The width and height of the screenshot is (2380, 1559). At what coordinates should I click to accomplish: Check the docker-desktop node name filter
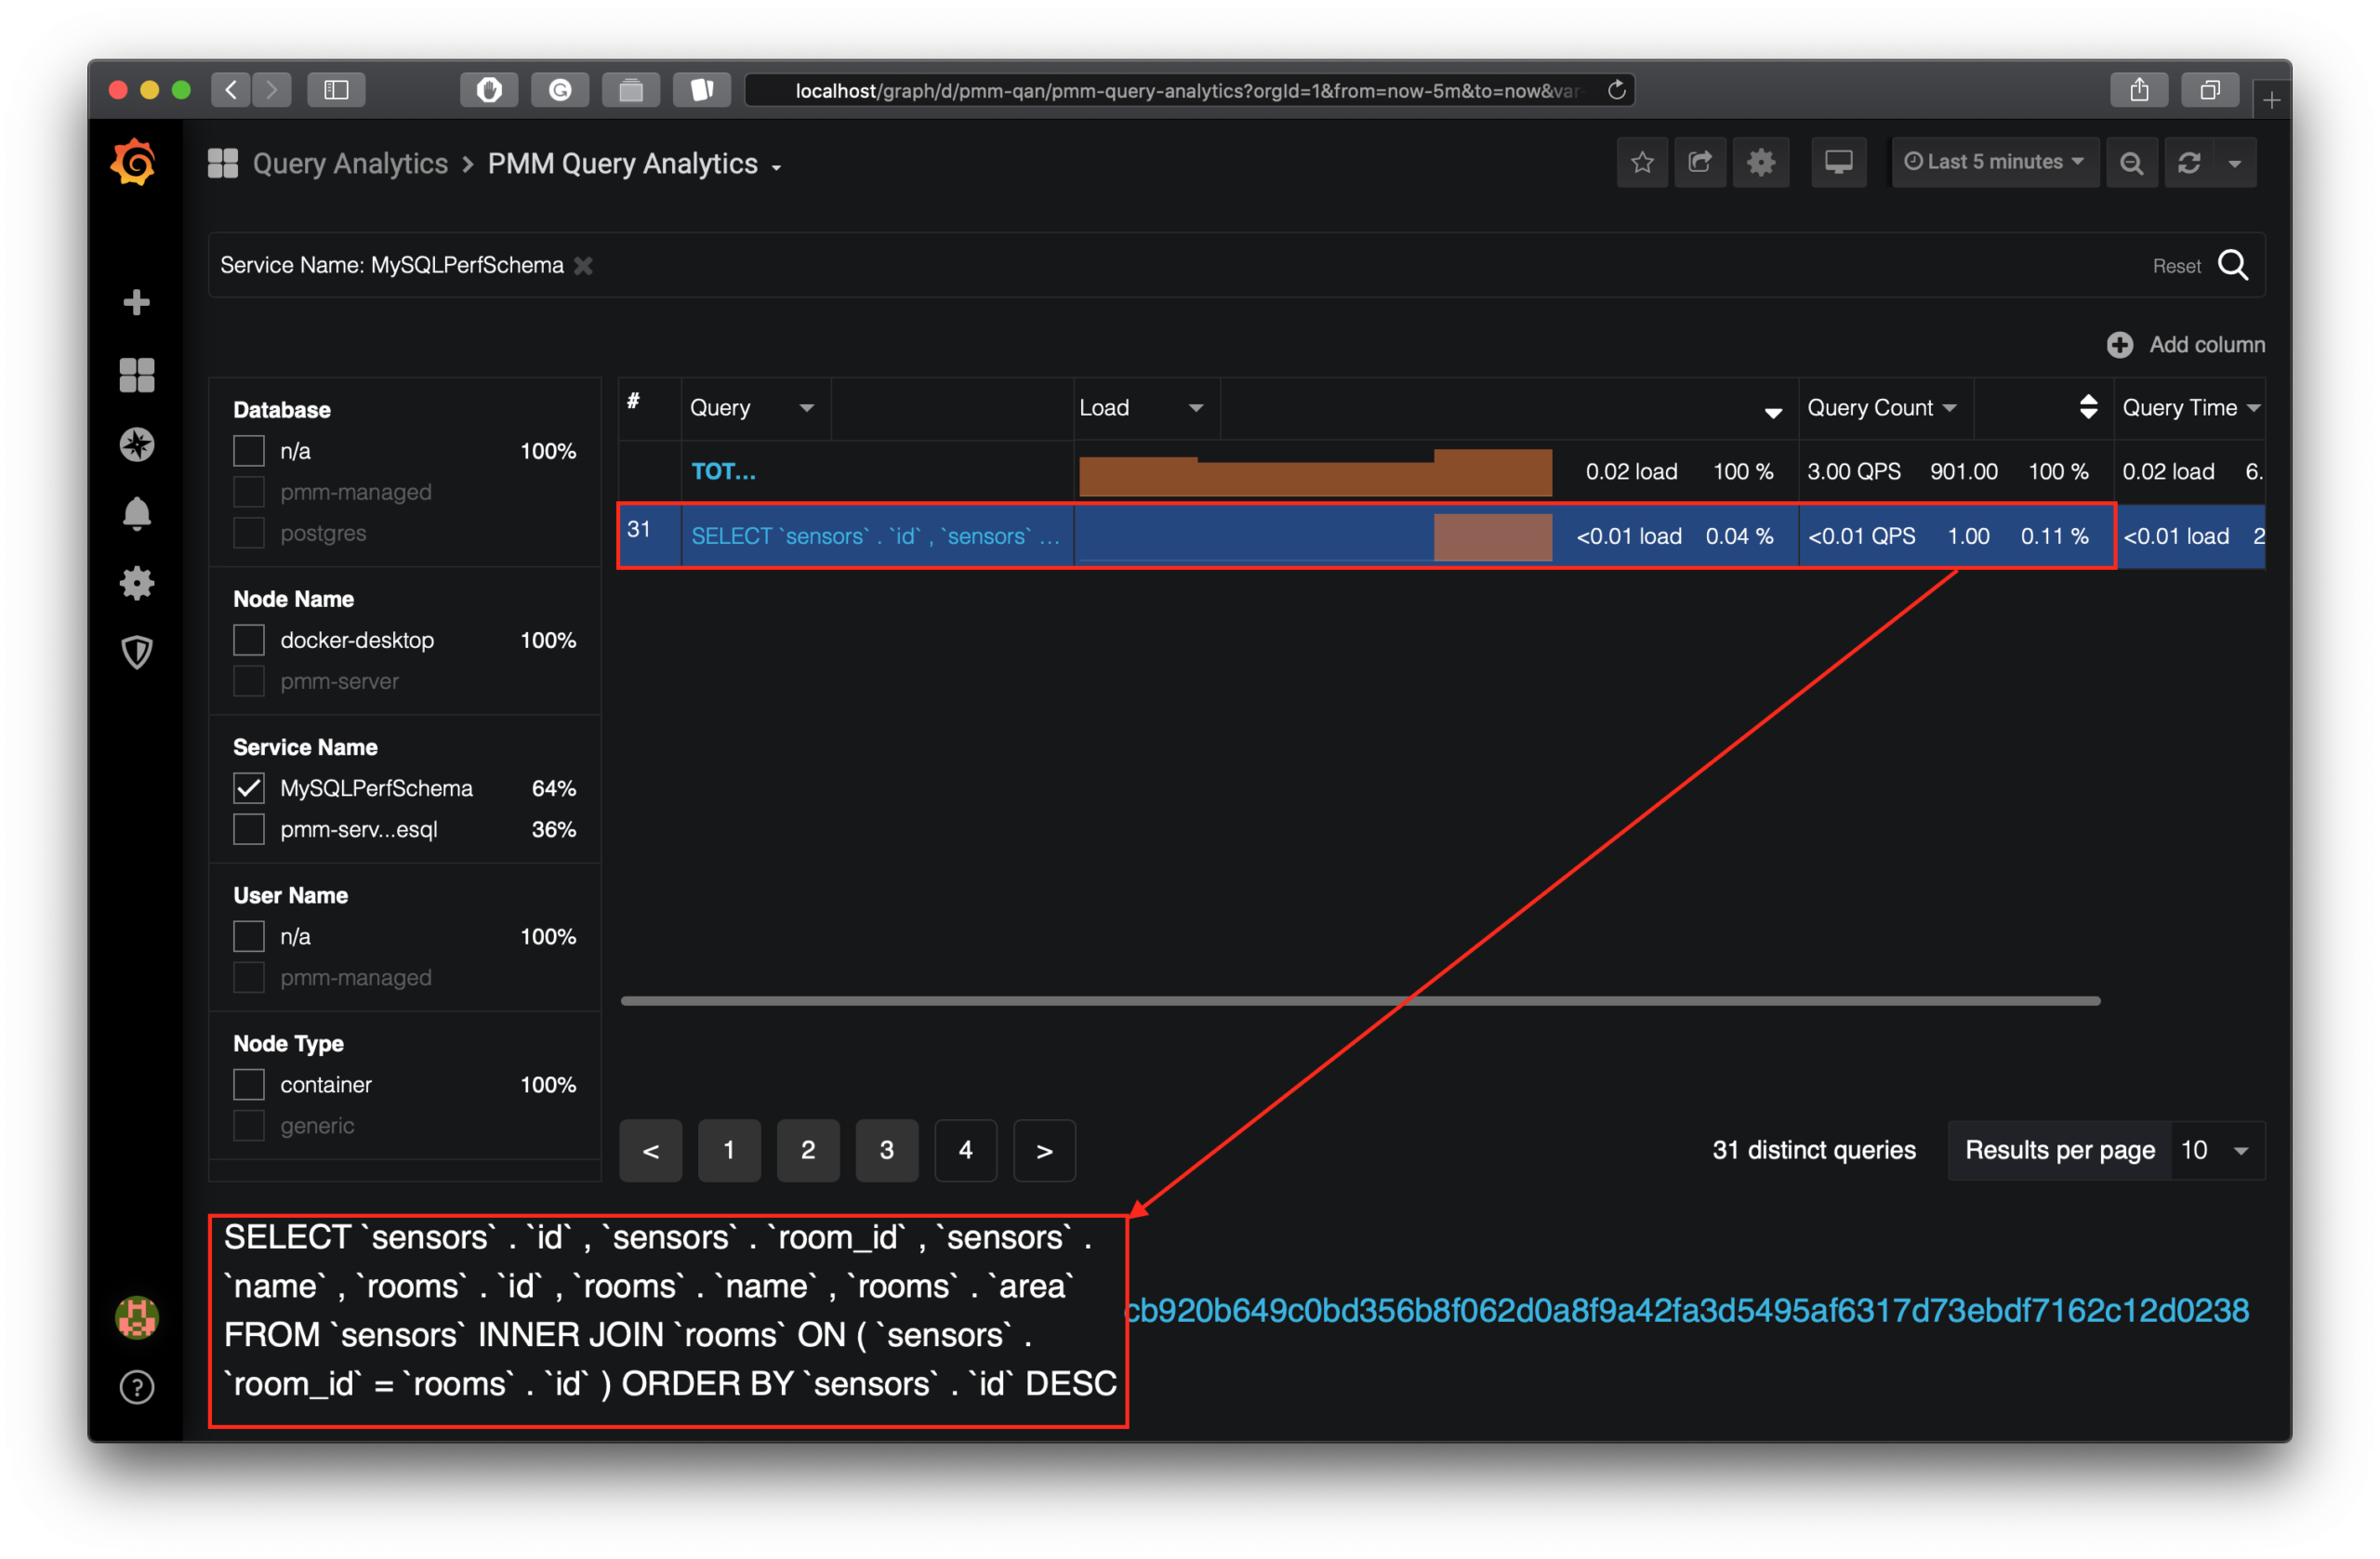[248, 640]
